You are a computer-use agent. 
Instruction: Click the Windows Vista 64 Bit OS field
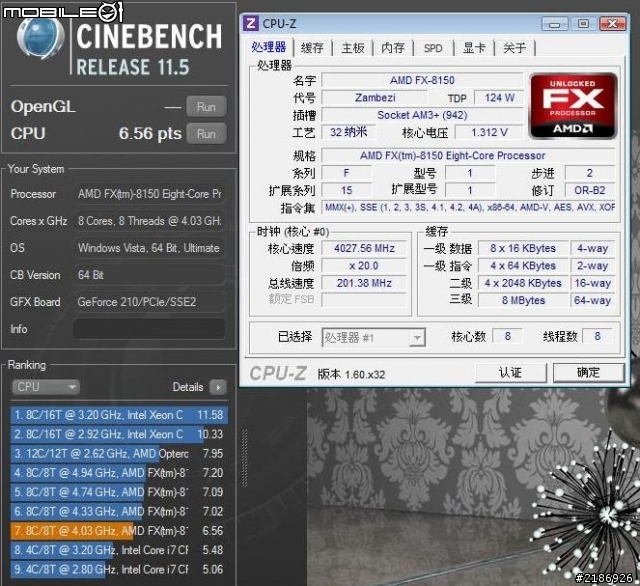click(x=149, y=248)
